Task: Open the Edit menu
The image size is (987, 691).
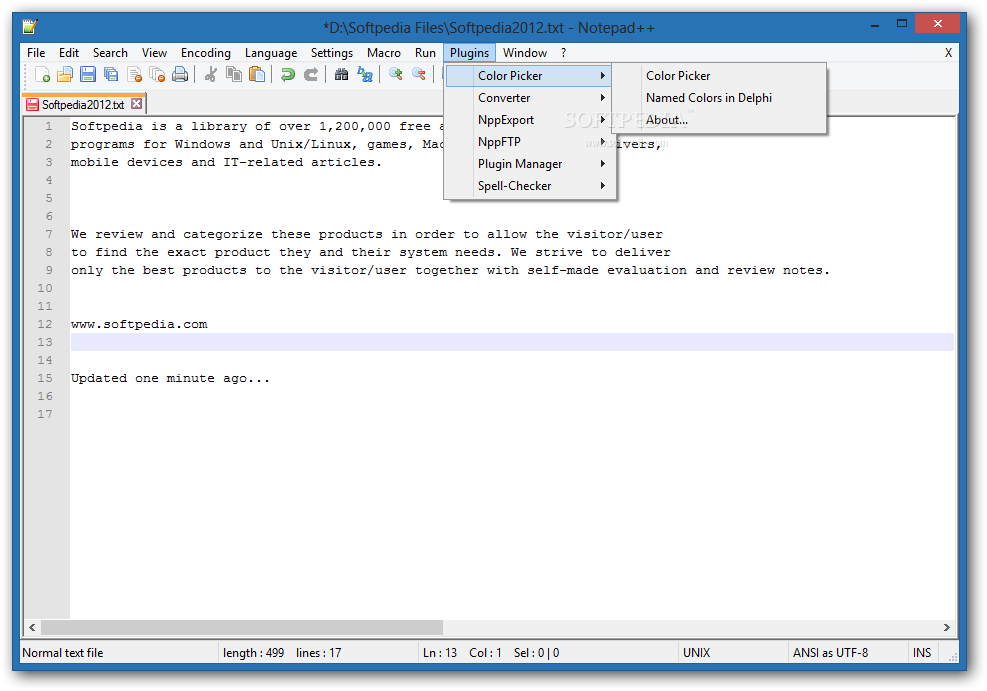Action: pyautogui.click(x=69, y=53)
